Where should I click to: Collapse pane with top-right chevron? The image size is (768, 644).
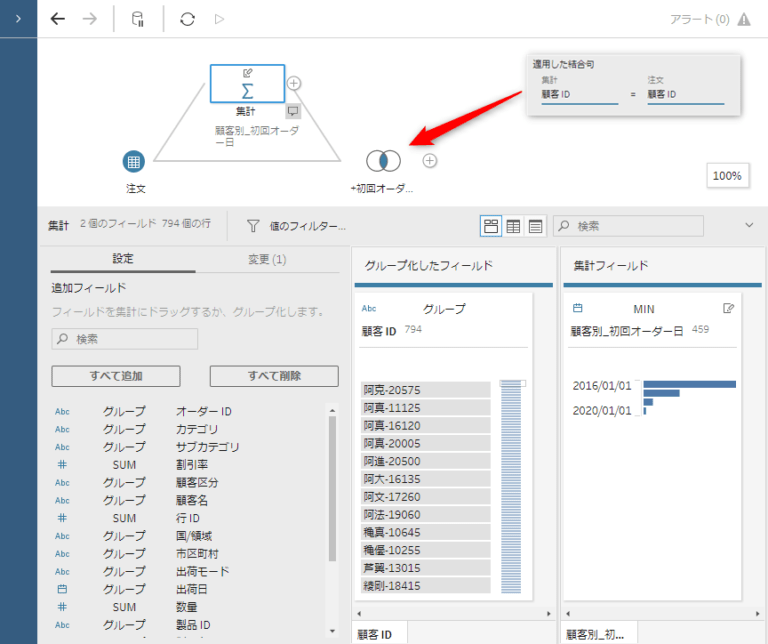coord(749,225)
